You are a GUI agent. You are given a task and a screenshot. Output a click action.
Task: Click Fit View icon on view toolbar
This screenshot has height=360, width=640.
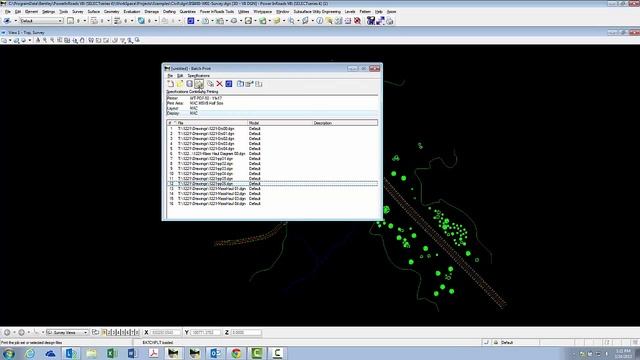tap(67, 40)
